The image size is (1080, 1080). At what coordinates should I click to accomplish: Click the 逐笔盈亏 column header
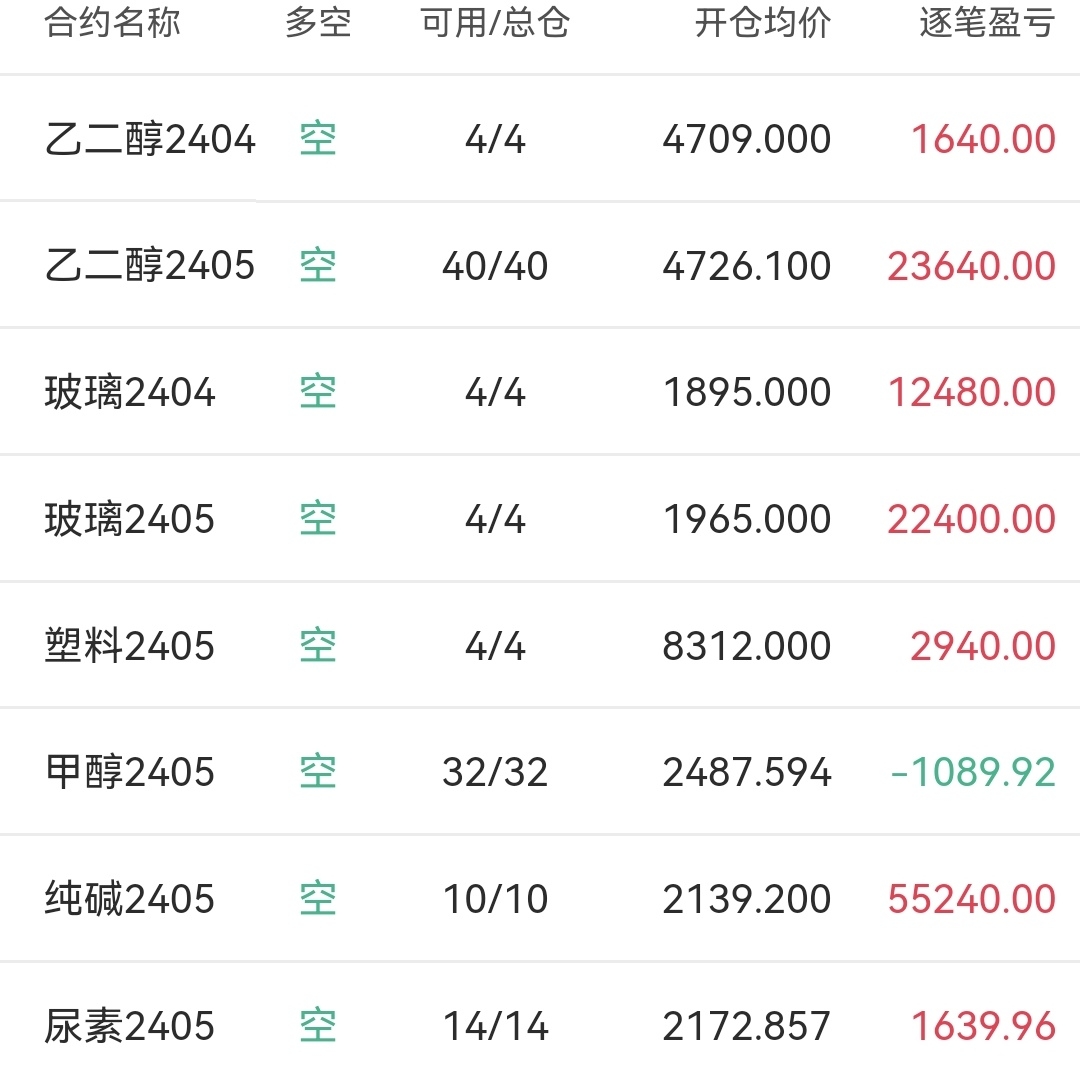pyautogui.click(x=987, y=23)
